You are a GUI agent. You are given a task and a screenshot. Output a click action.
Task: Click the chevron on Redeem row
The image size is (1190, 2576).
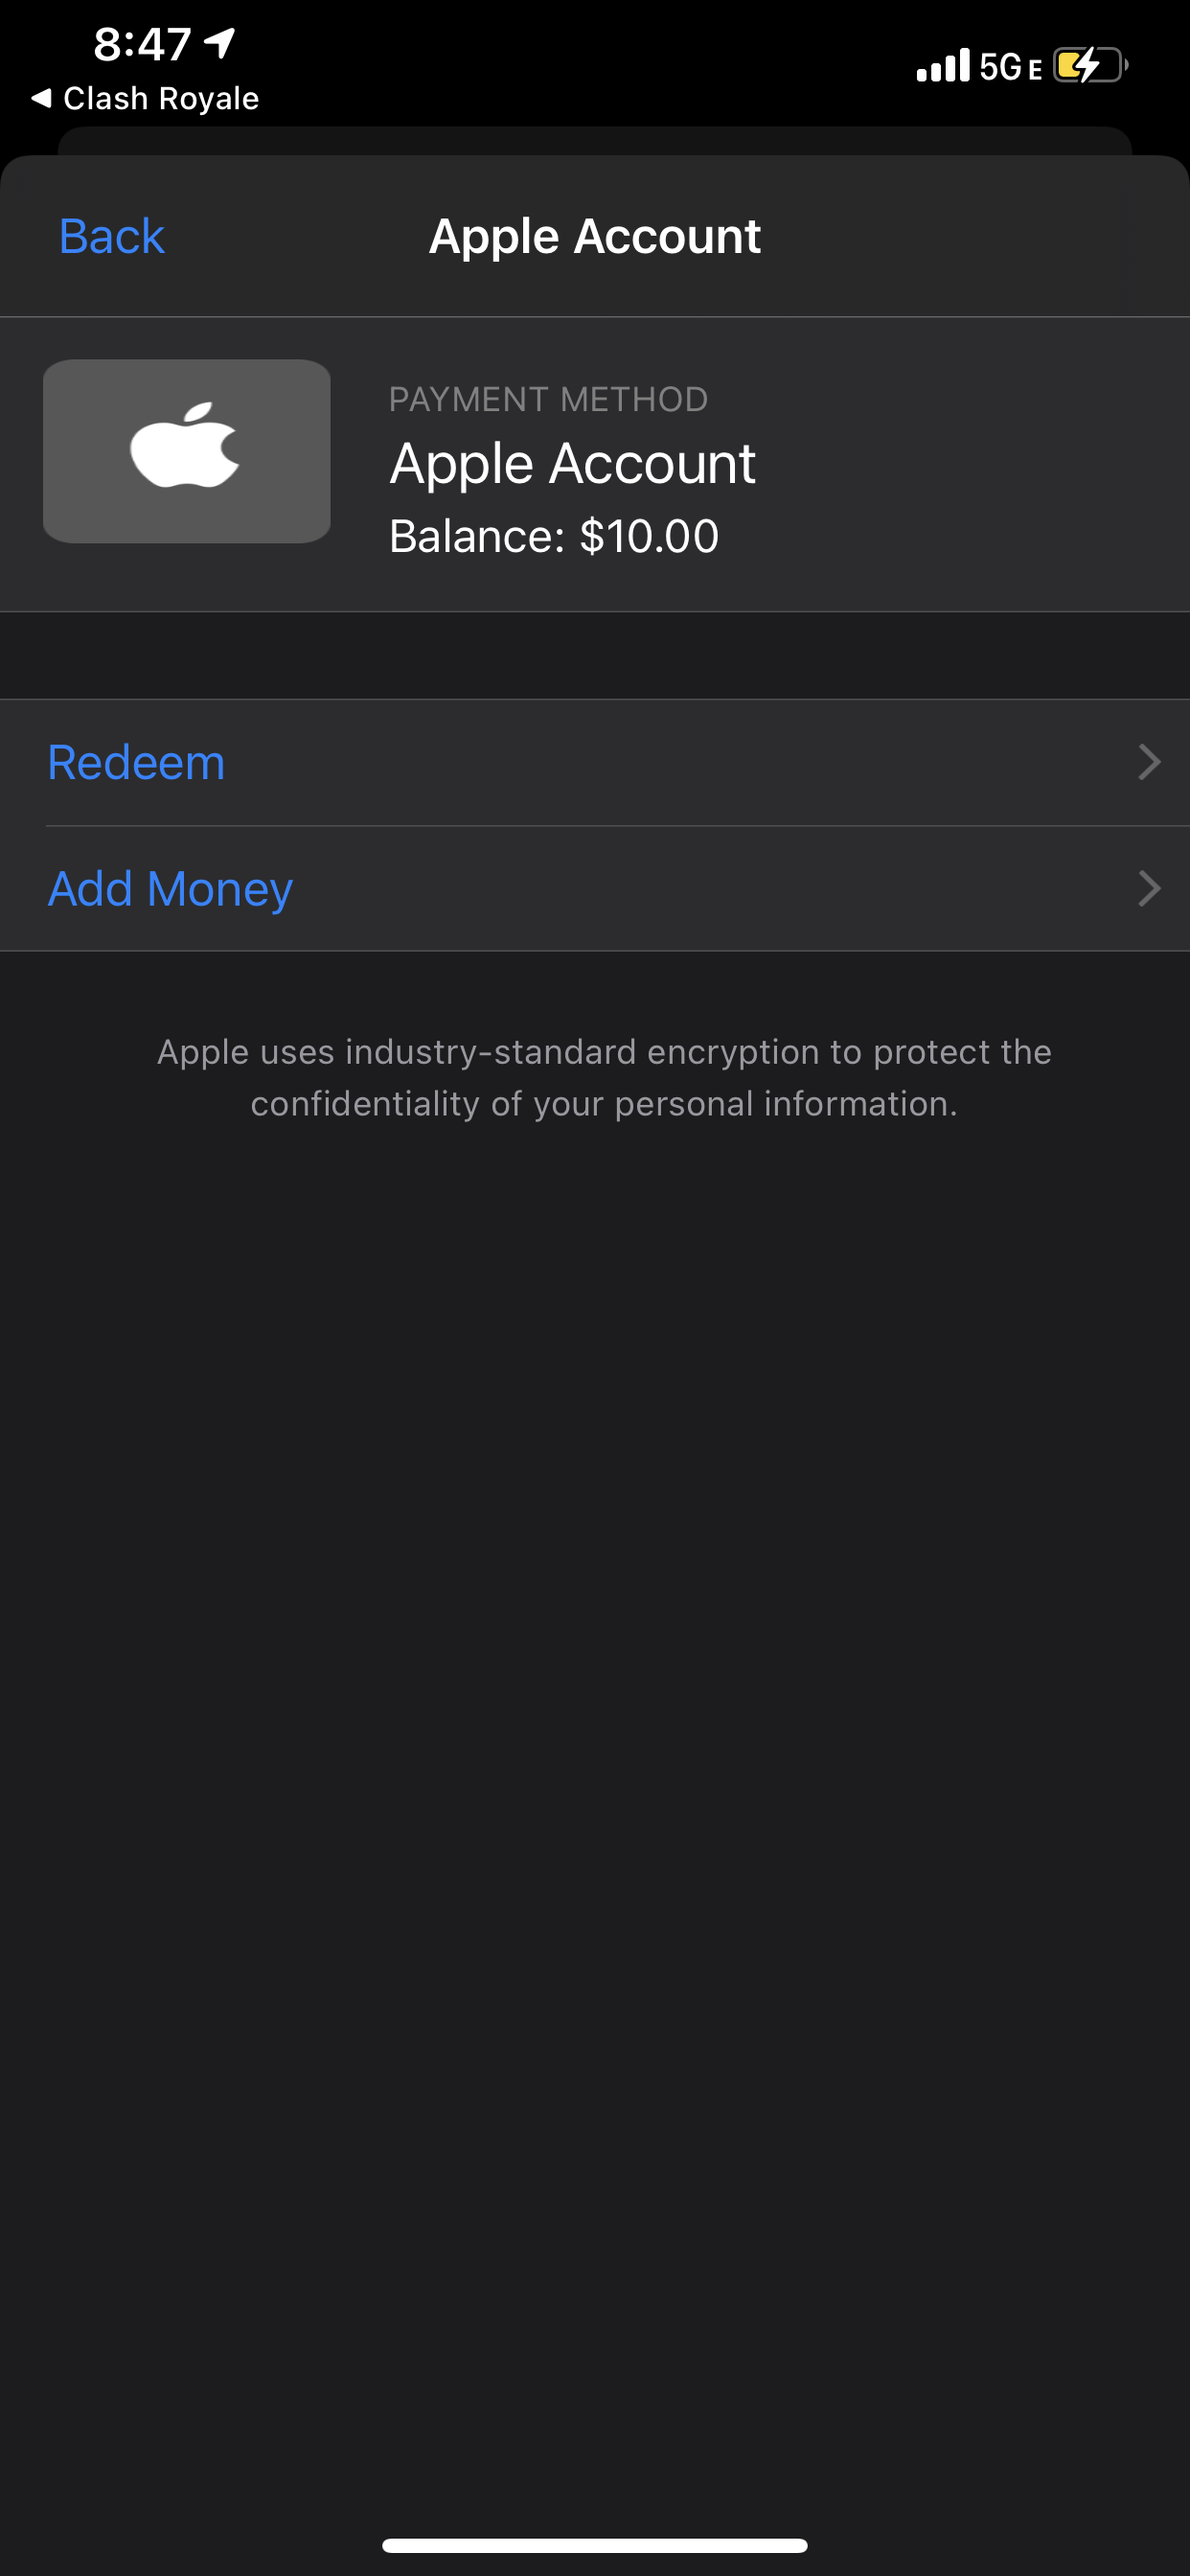[1149, 763]
